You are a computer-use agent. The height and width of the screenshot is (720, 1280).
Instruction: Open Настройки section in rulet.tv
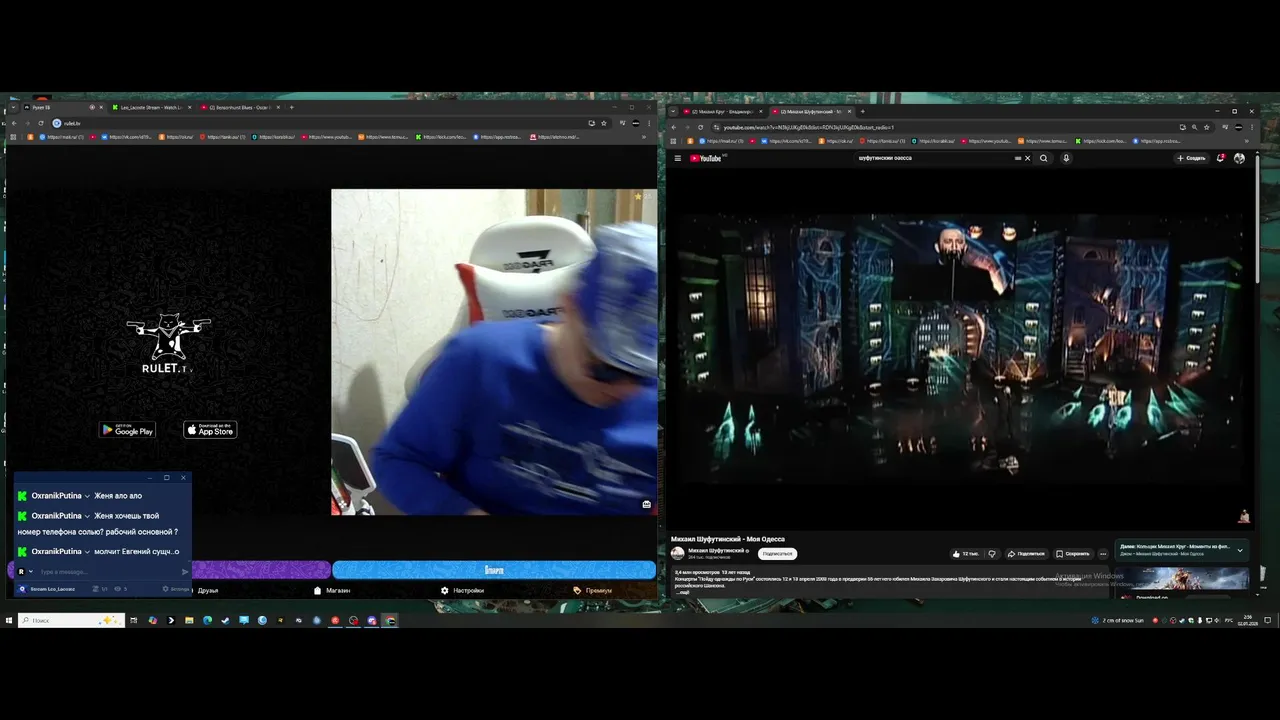[462, 591]
